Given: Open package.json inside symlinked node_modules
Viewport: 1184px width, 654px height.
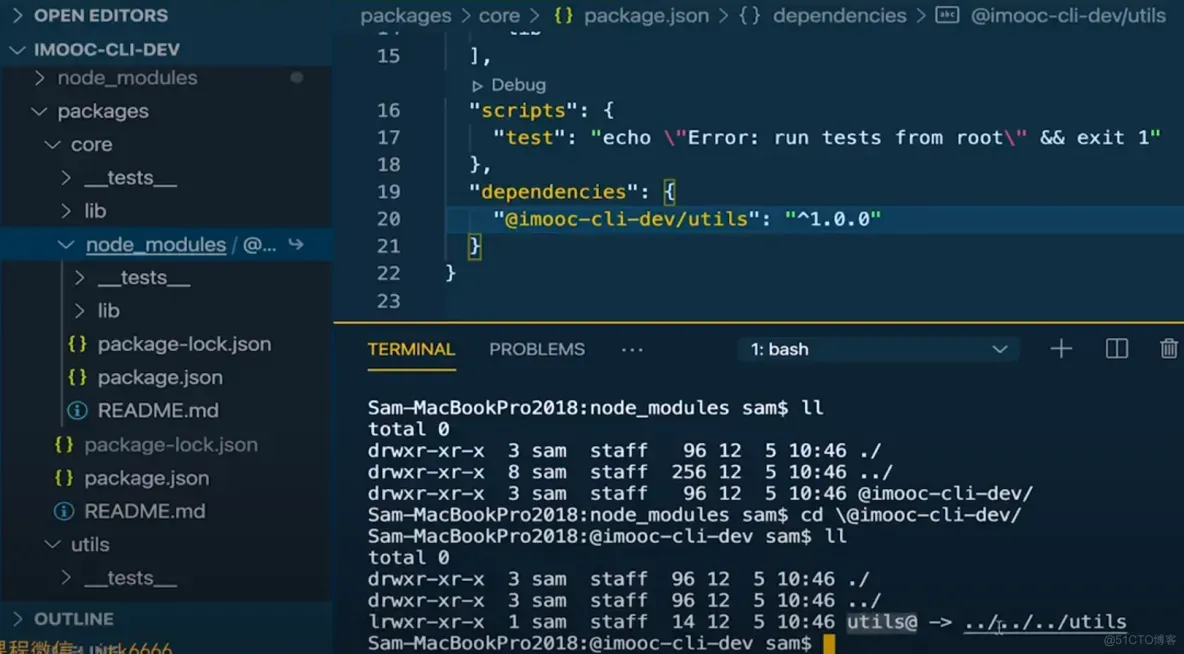Looking at the screenshot, I should (x=160, y=377).
